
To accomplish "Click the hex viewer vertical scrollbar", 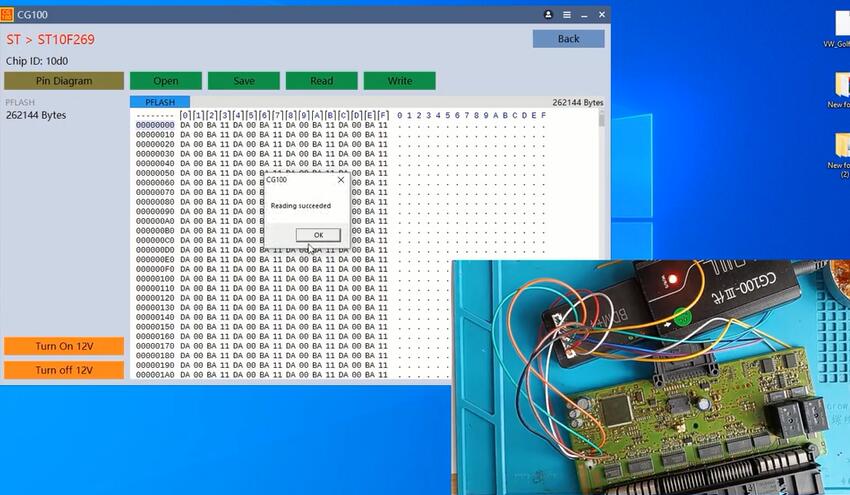I will (602, 180).
